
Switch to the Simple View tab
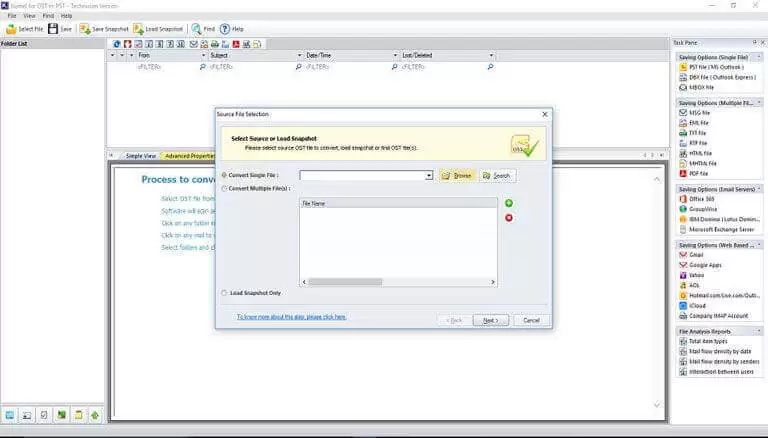click(139, 156)
